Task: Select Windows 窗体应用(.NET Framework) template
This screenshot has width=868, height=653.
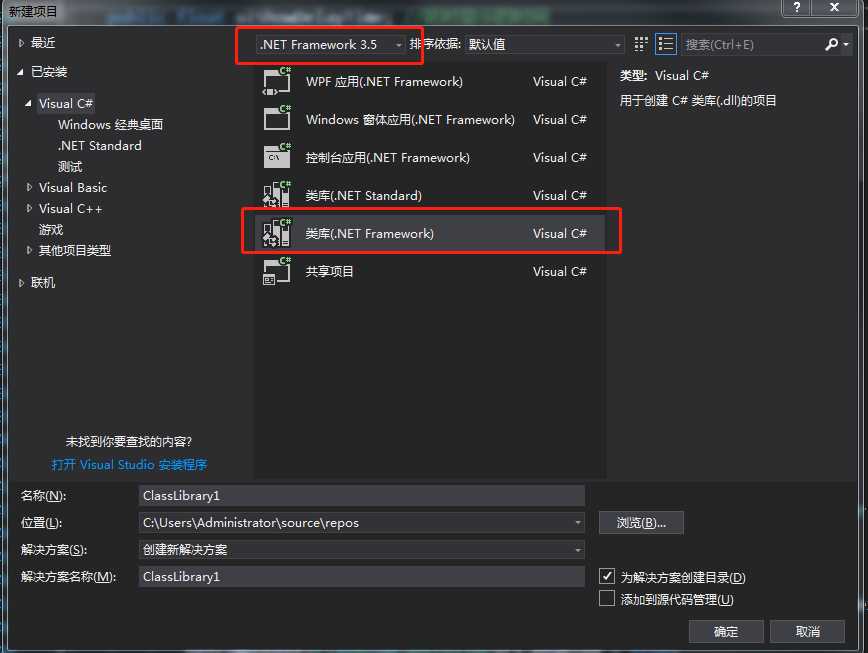Action: pos(430,119)
